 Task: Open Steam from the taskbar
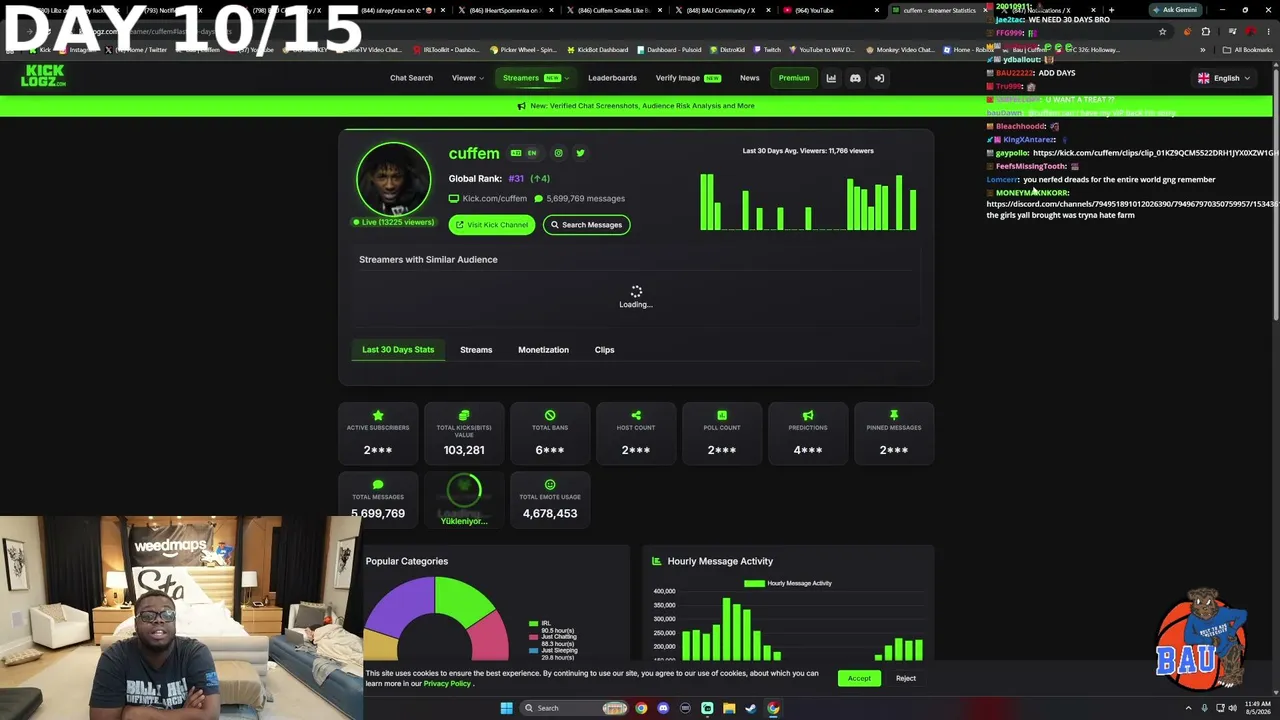pos(751,708)
